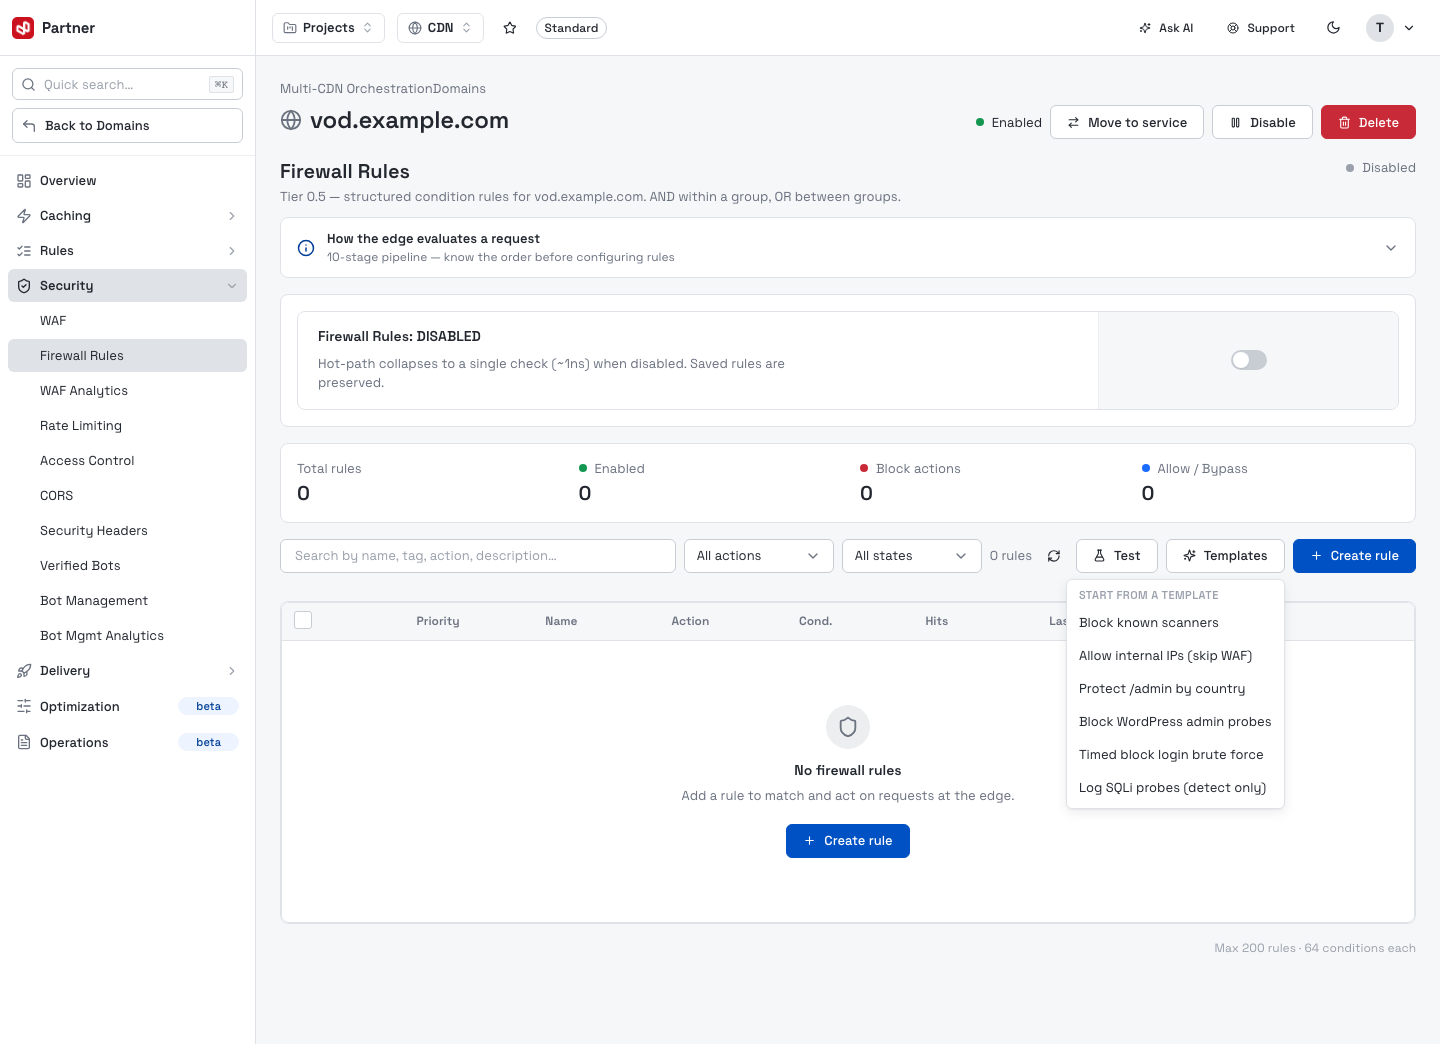The image size is (1440, 1044).
Task: Open Rate Limiting page
Action: (x=127, y=426)
